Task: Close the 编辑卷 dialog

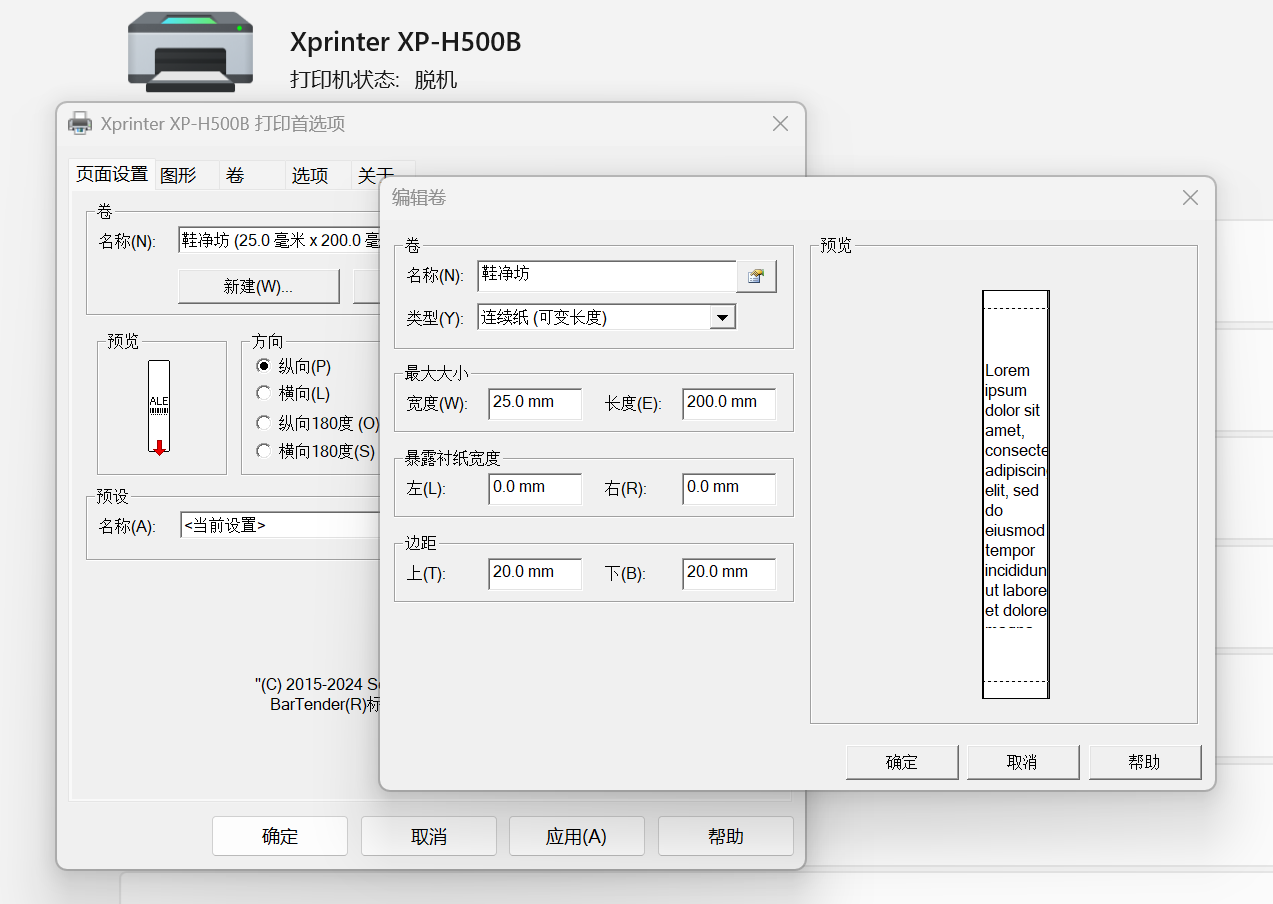Action: (x=1190, y=198)
